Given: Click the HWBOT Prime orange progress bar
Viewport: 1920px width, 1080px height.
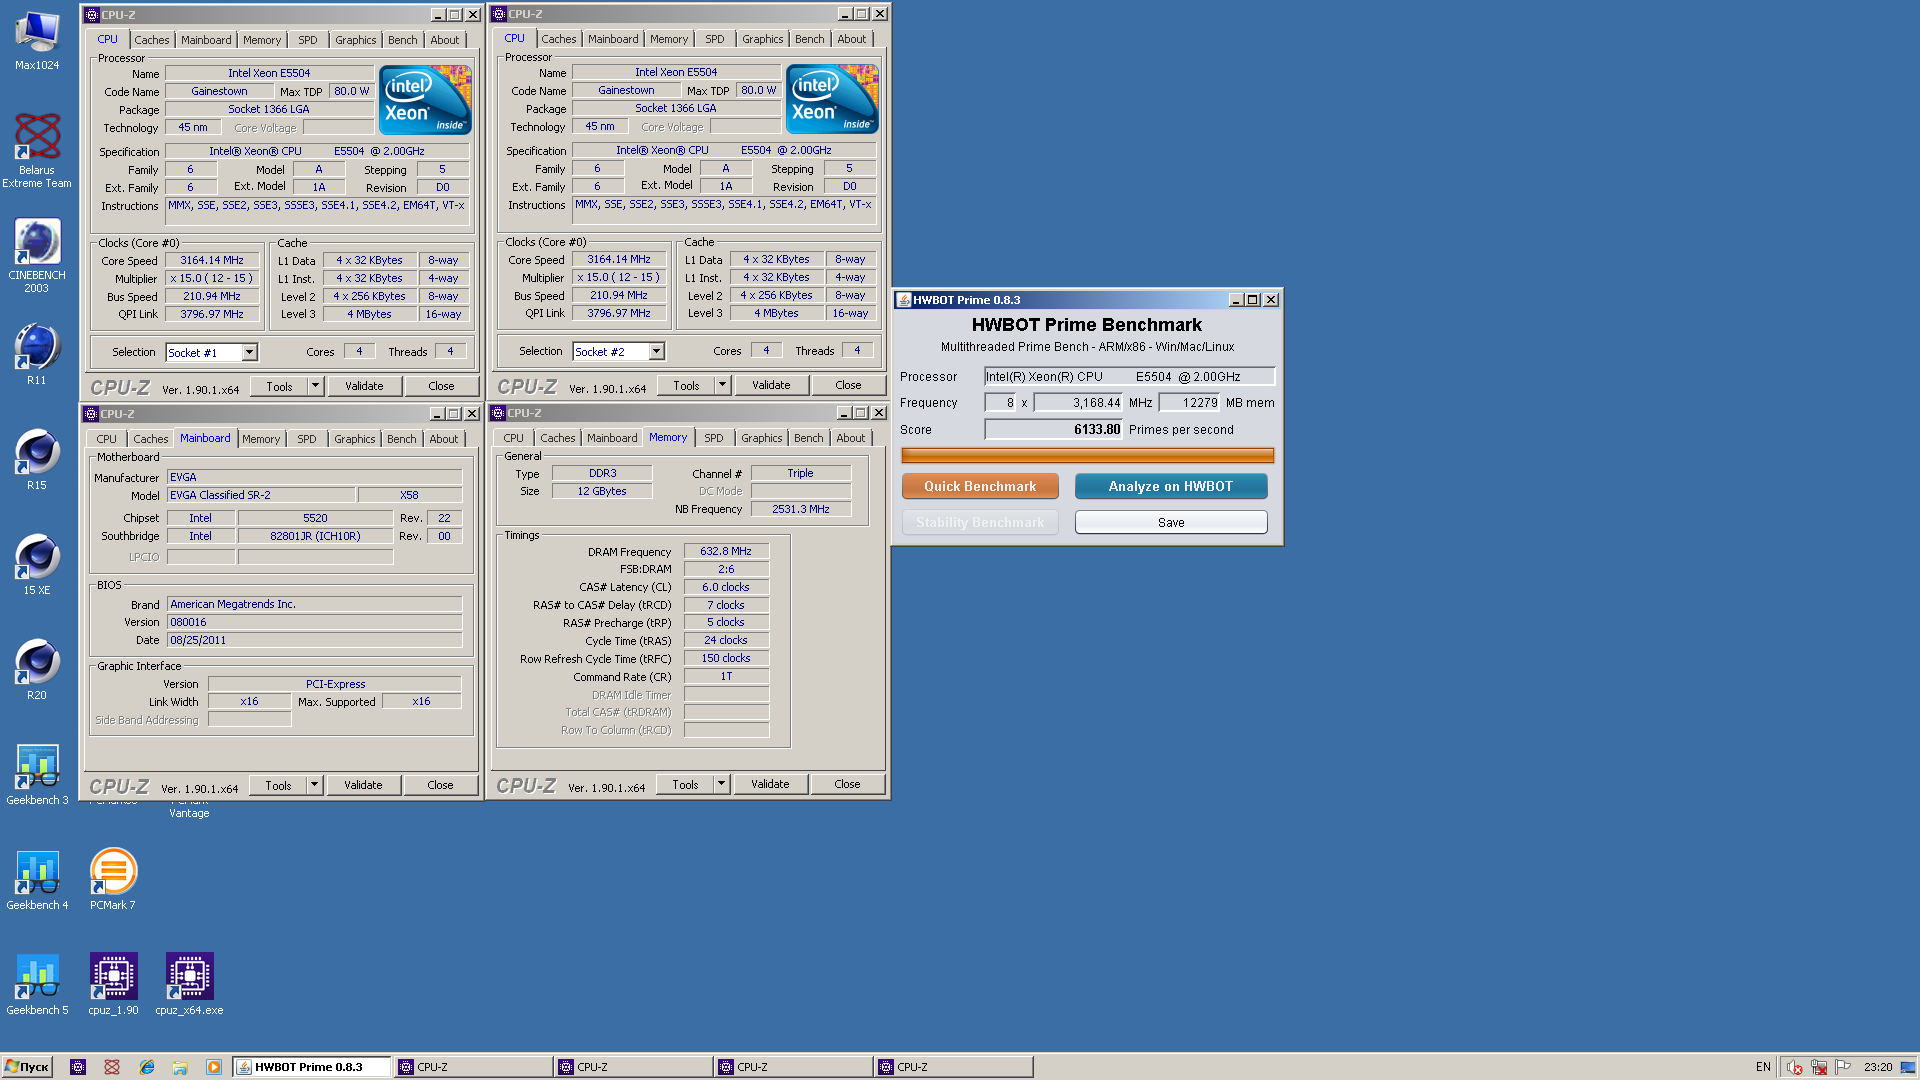Looking at the screenshot, I should (1088, 456).
